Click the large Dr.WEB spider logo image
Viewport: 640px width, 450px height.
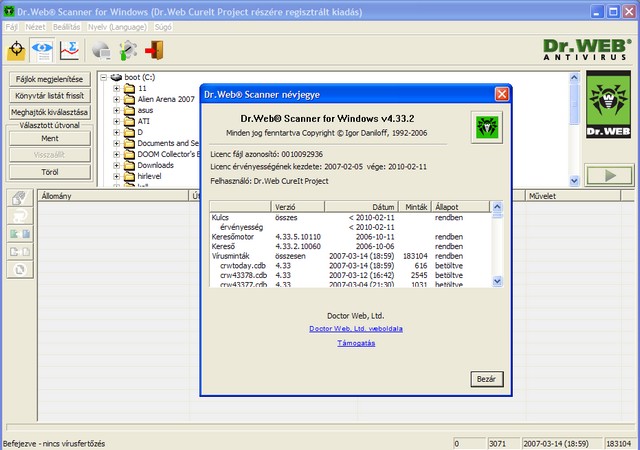pos(609,104)
